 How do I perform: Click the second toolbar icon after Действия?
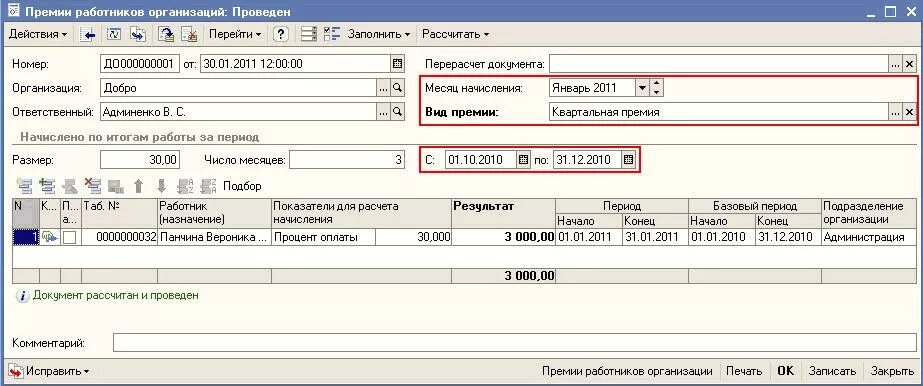[114, 34]
